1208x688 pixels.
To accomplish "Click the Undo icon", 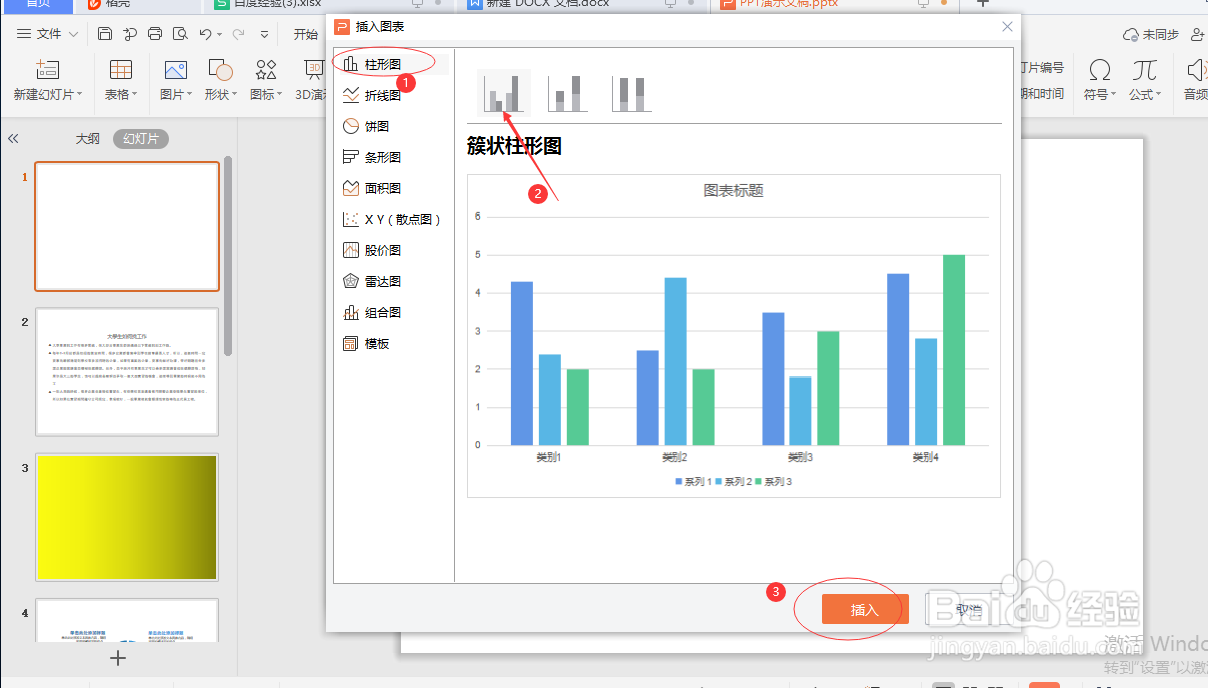I will coord(205,34).
